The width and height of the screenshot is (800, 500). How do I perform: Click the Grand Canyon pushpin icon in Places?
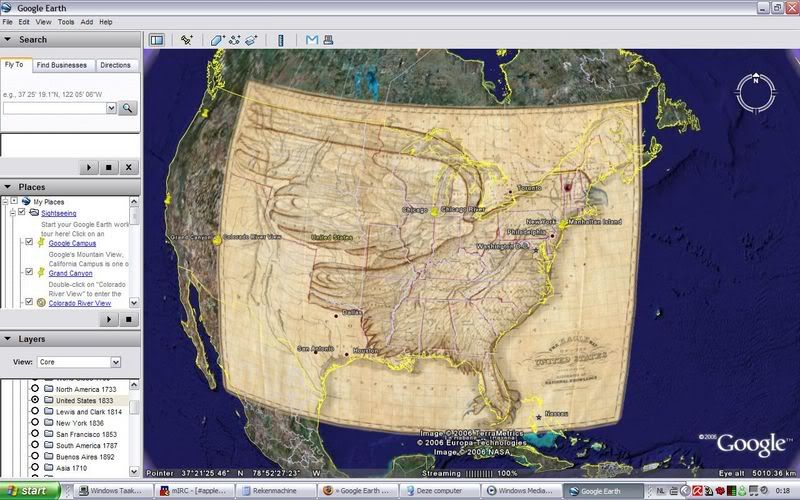tap(41, 273)
